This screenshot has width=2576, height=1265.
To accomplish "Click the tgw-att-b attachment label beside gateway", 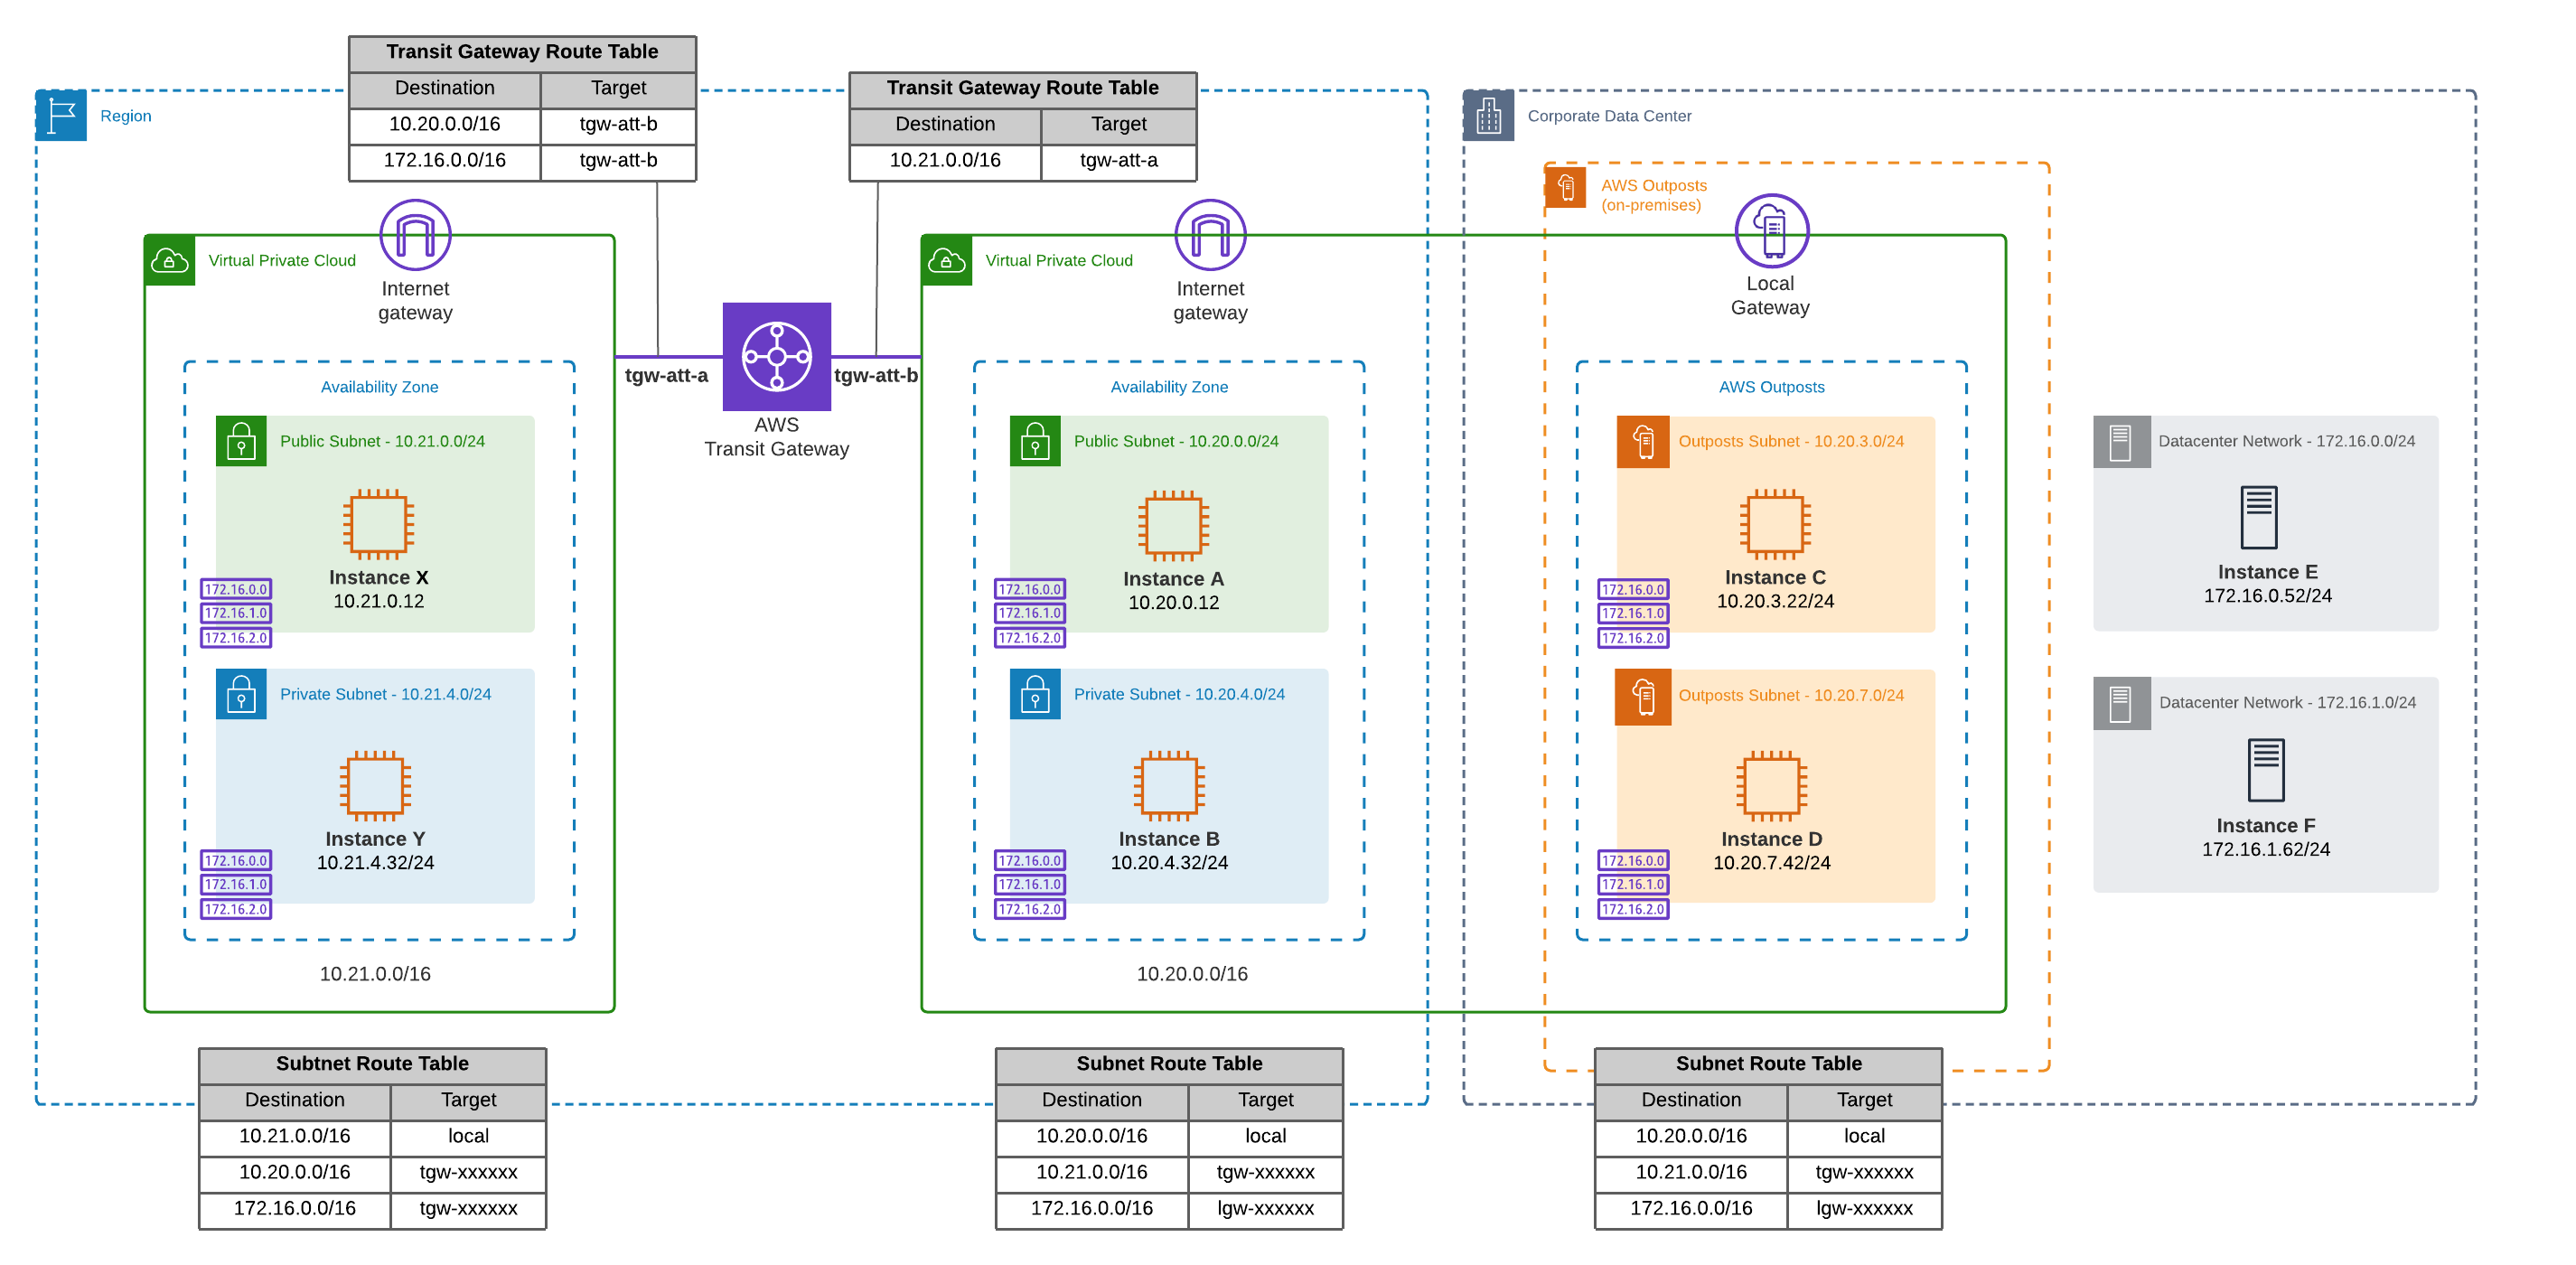I will (x=876, y=375).
